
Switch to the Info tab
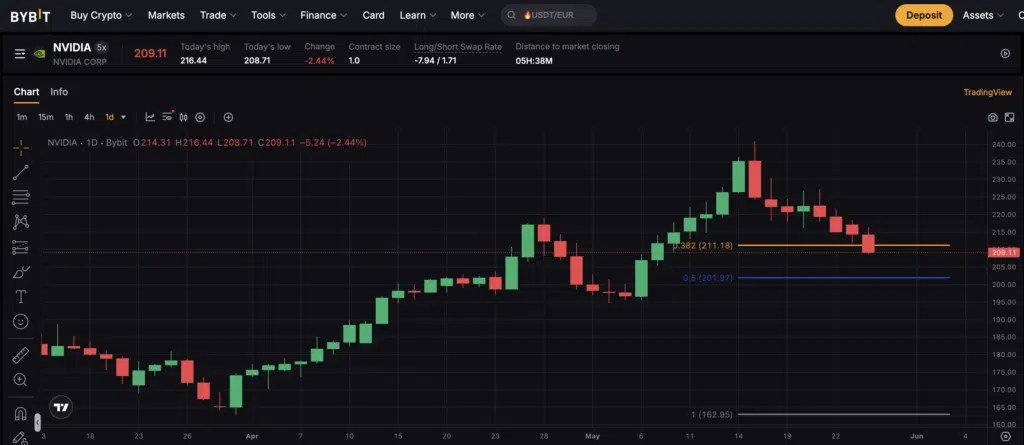(x=59, y=92)
